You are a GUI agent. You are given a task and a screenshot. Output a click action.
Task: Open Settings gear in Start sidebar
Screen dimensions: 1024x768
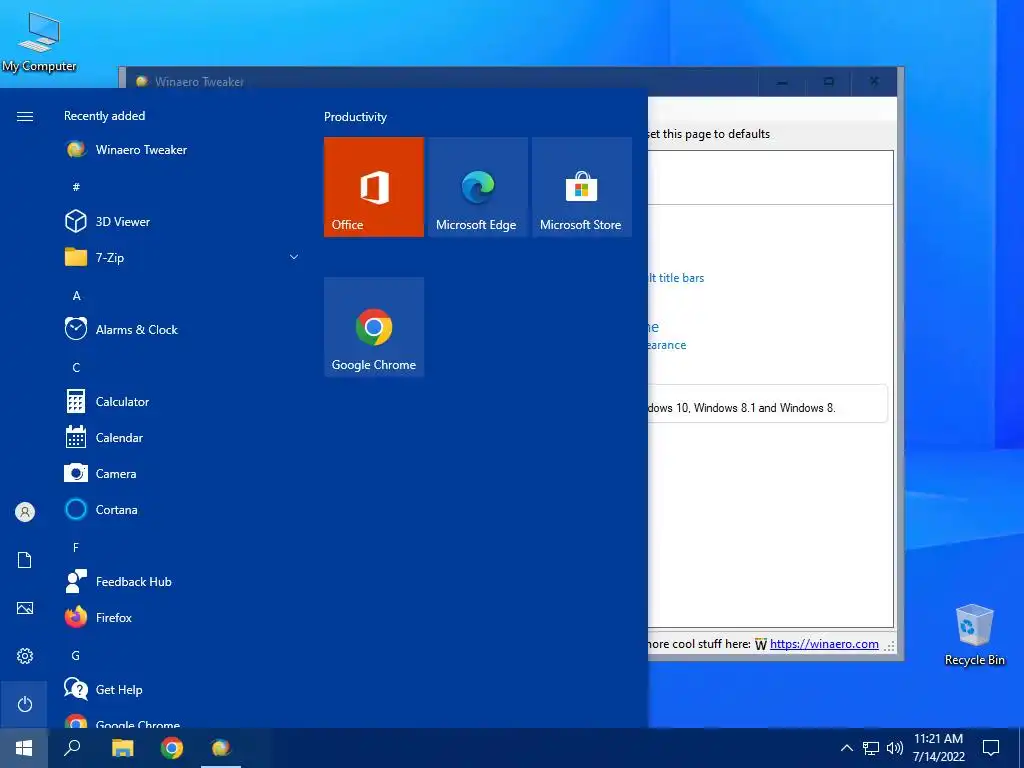tap(25, 656)
